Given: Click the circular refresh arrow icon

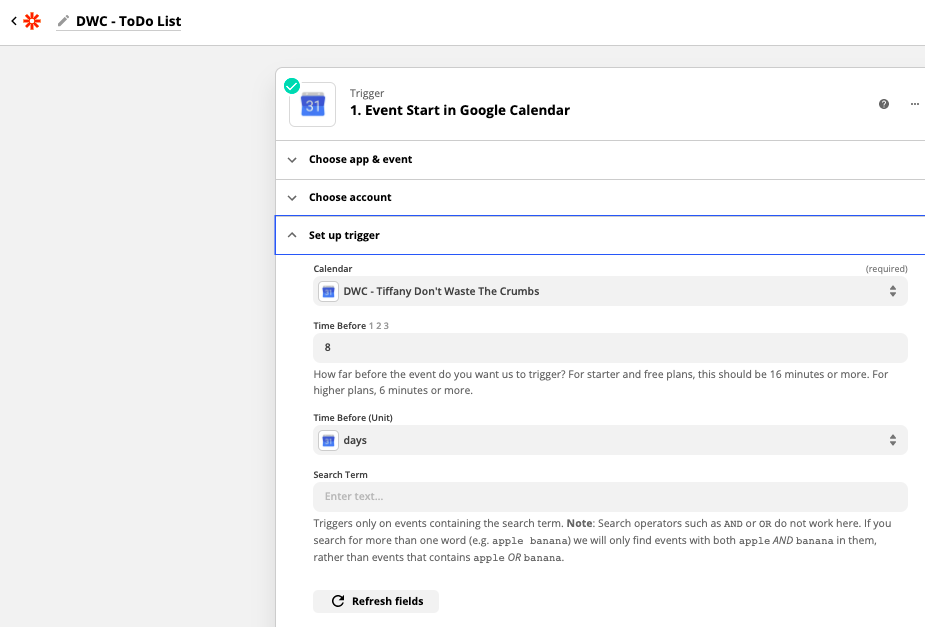Looking at the screenshot, I should pyautogui.click(x=338, y=602).
